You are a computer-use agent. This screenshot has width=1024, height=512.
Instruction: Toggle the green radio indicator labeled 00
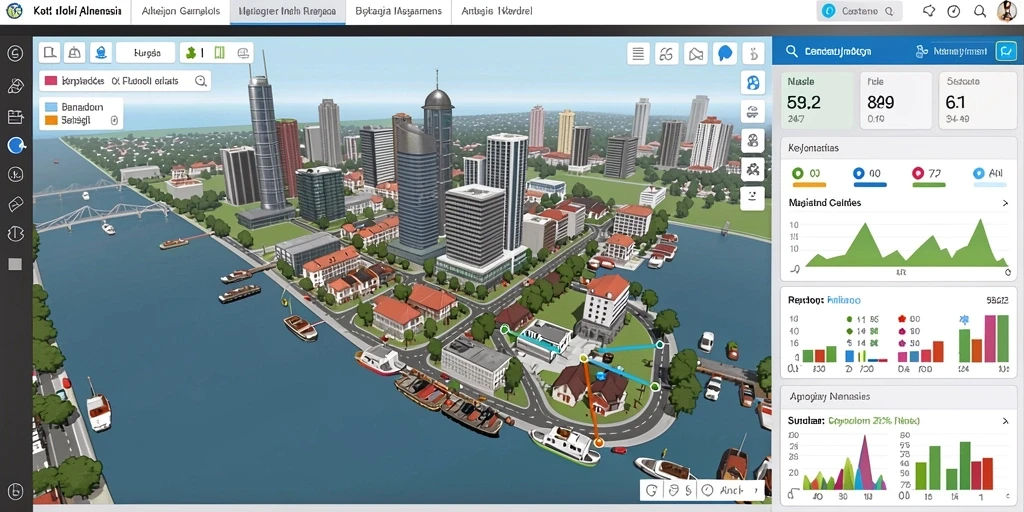coord(797,173)
